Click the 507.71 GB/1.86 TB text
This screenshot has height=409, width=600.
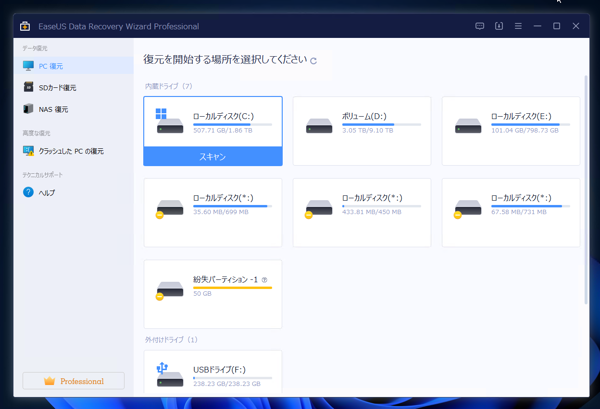[x=223, y=130]
